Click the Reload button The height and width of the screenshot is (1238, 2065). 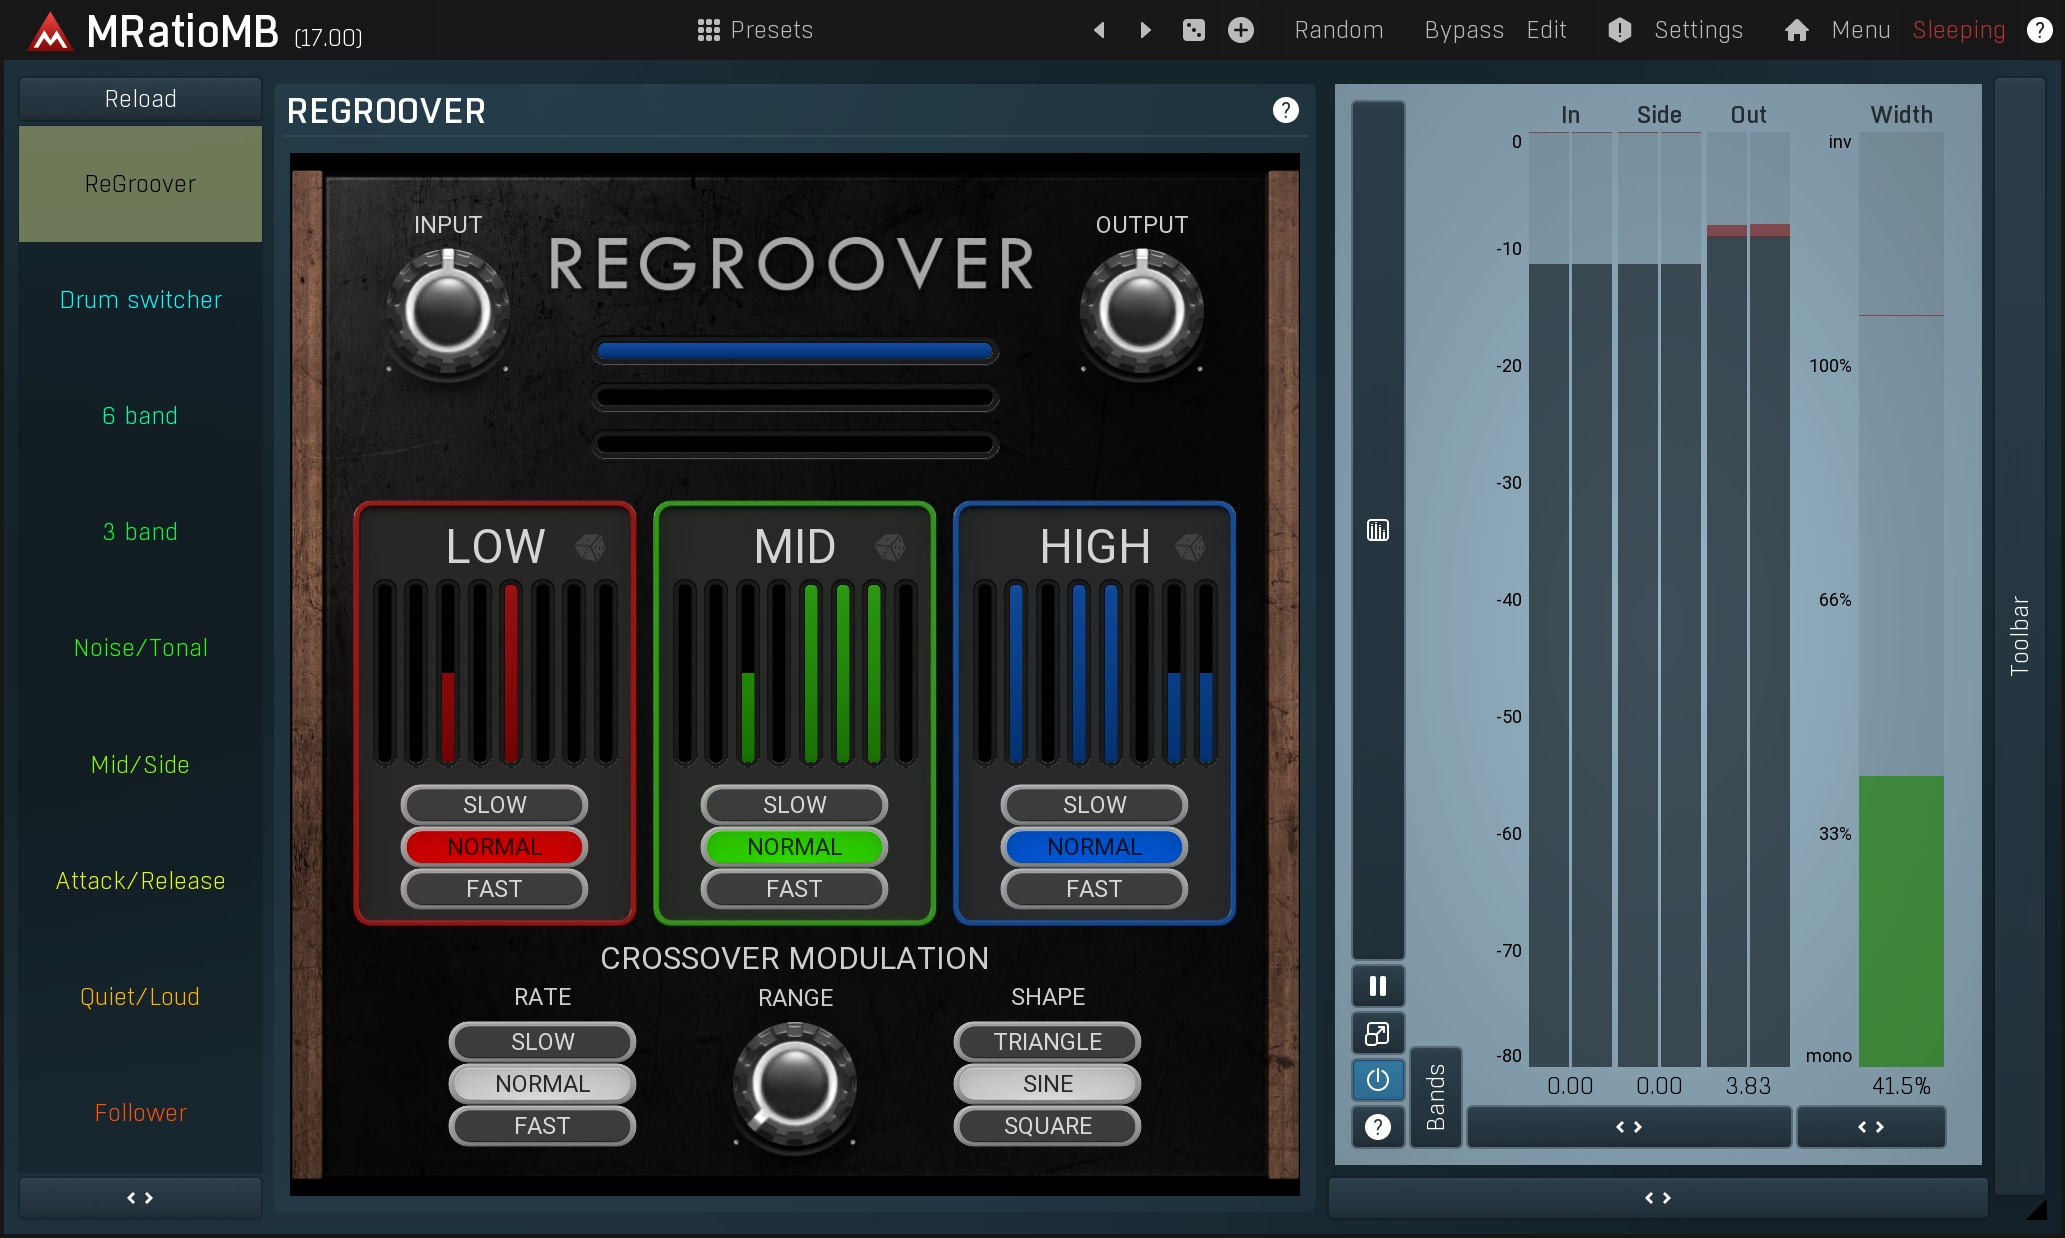(x=140, y=99)
